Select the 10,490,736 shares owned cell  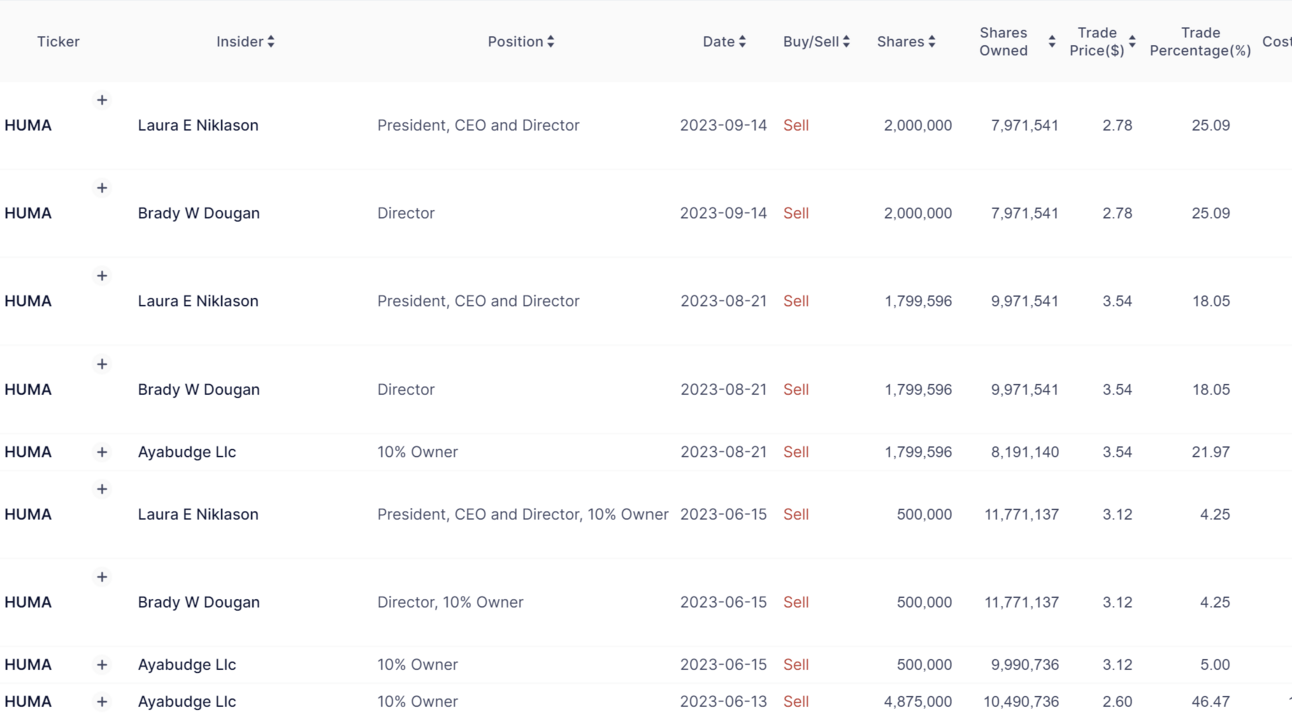click(x=1021, y=702)
